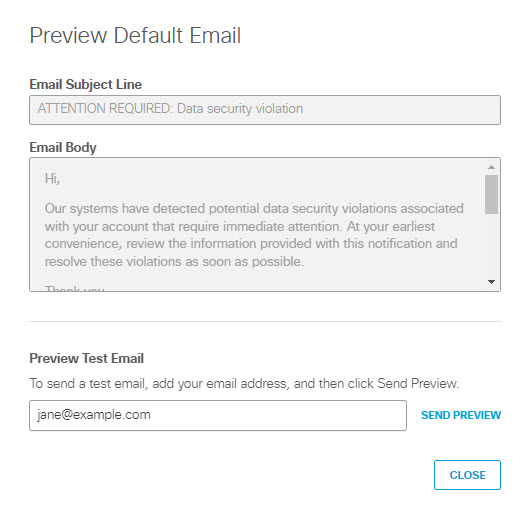The width and height of the screenshot is (526, 516).
Task: Click the "To send a test email" instruction text
Action: point(244,383)
